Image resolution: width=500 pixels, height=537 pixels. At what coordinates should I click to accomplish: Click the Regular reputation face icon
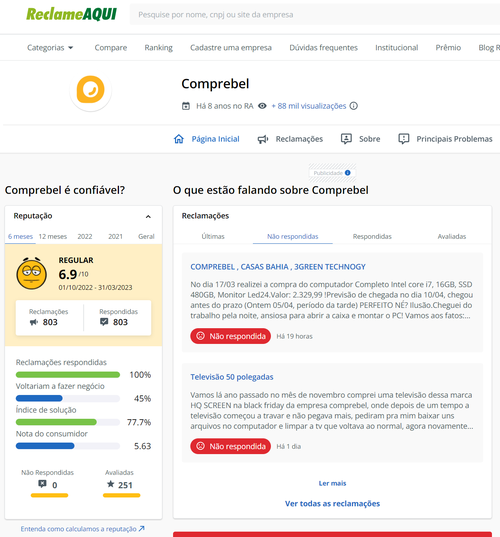point(32,273)
